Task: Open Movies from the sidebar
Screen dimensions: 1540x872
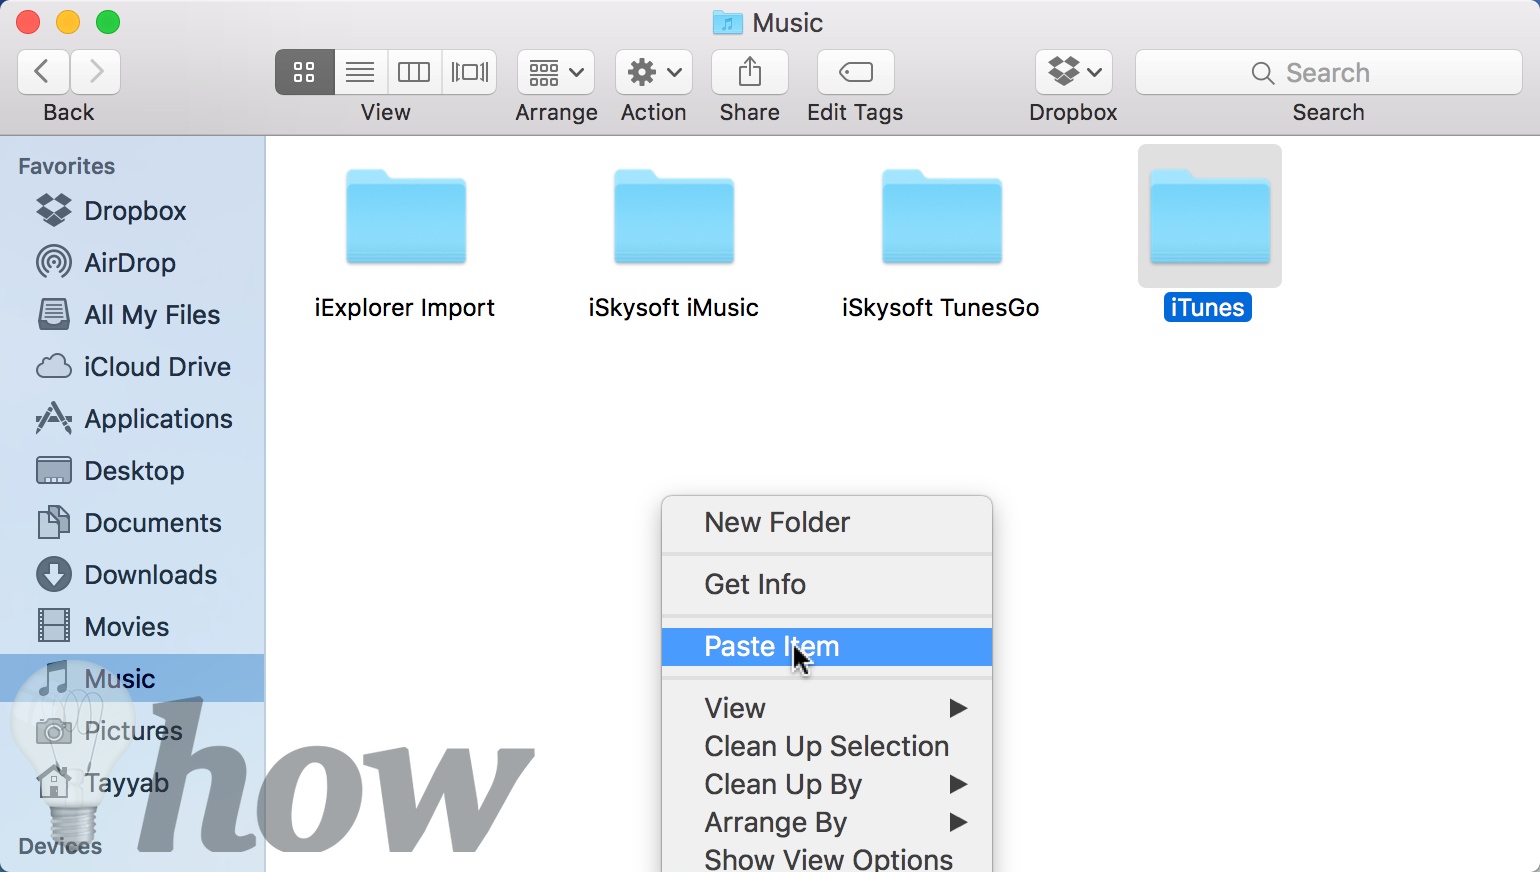Action: (132, 627)
